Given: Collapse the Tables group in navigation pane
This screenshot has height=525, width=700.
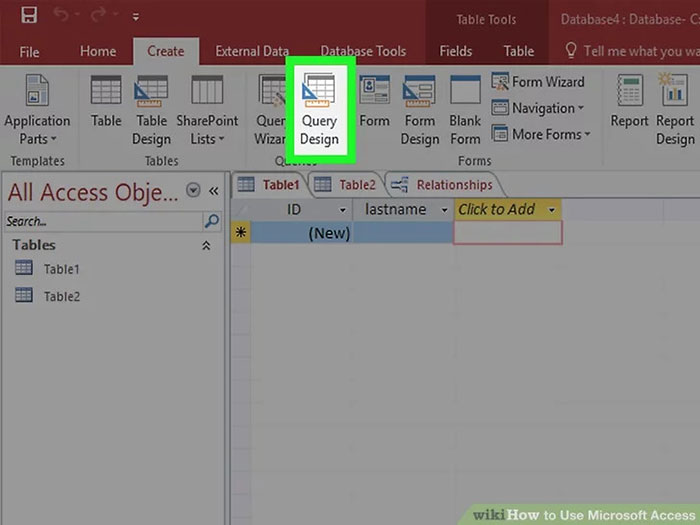Looking at the screenshot, I should [207, 245].
